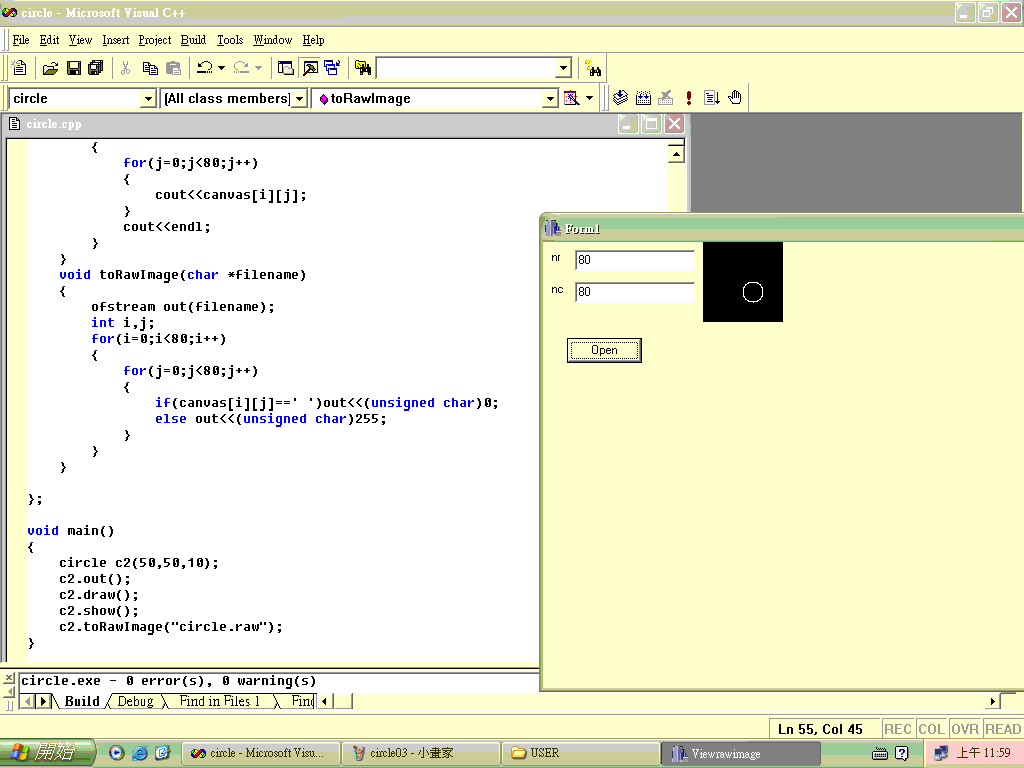This screenshot has width=1024, height=768.
Task: Run program with the red exclamation icon
Action: 689,98
